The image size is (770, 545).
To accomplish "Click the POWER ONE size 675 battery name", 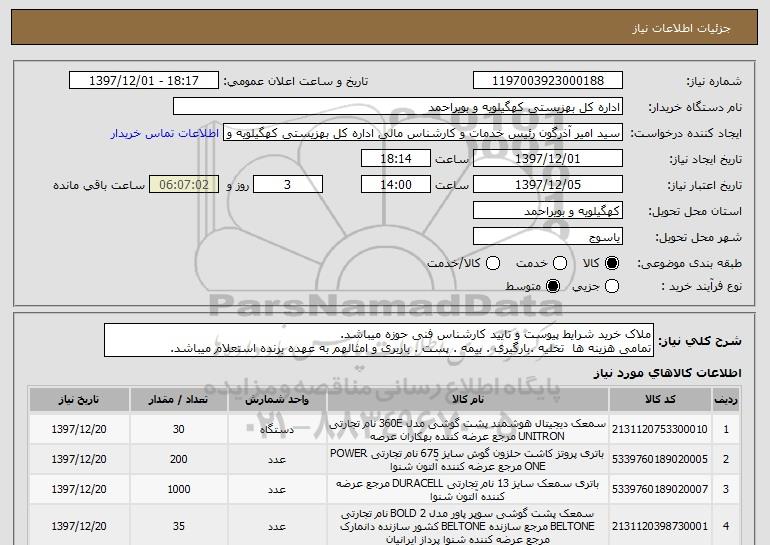I will 468,460.
